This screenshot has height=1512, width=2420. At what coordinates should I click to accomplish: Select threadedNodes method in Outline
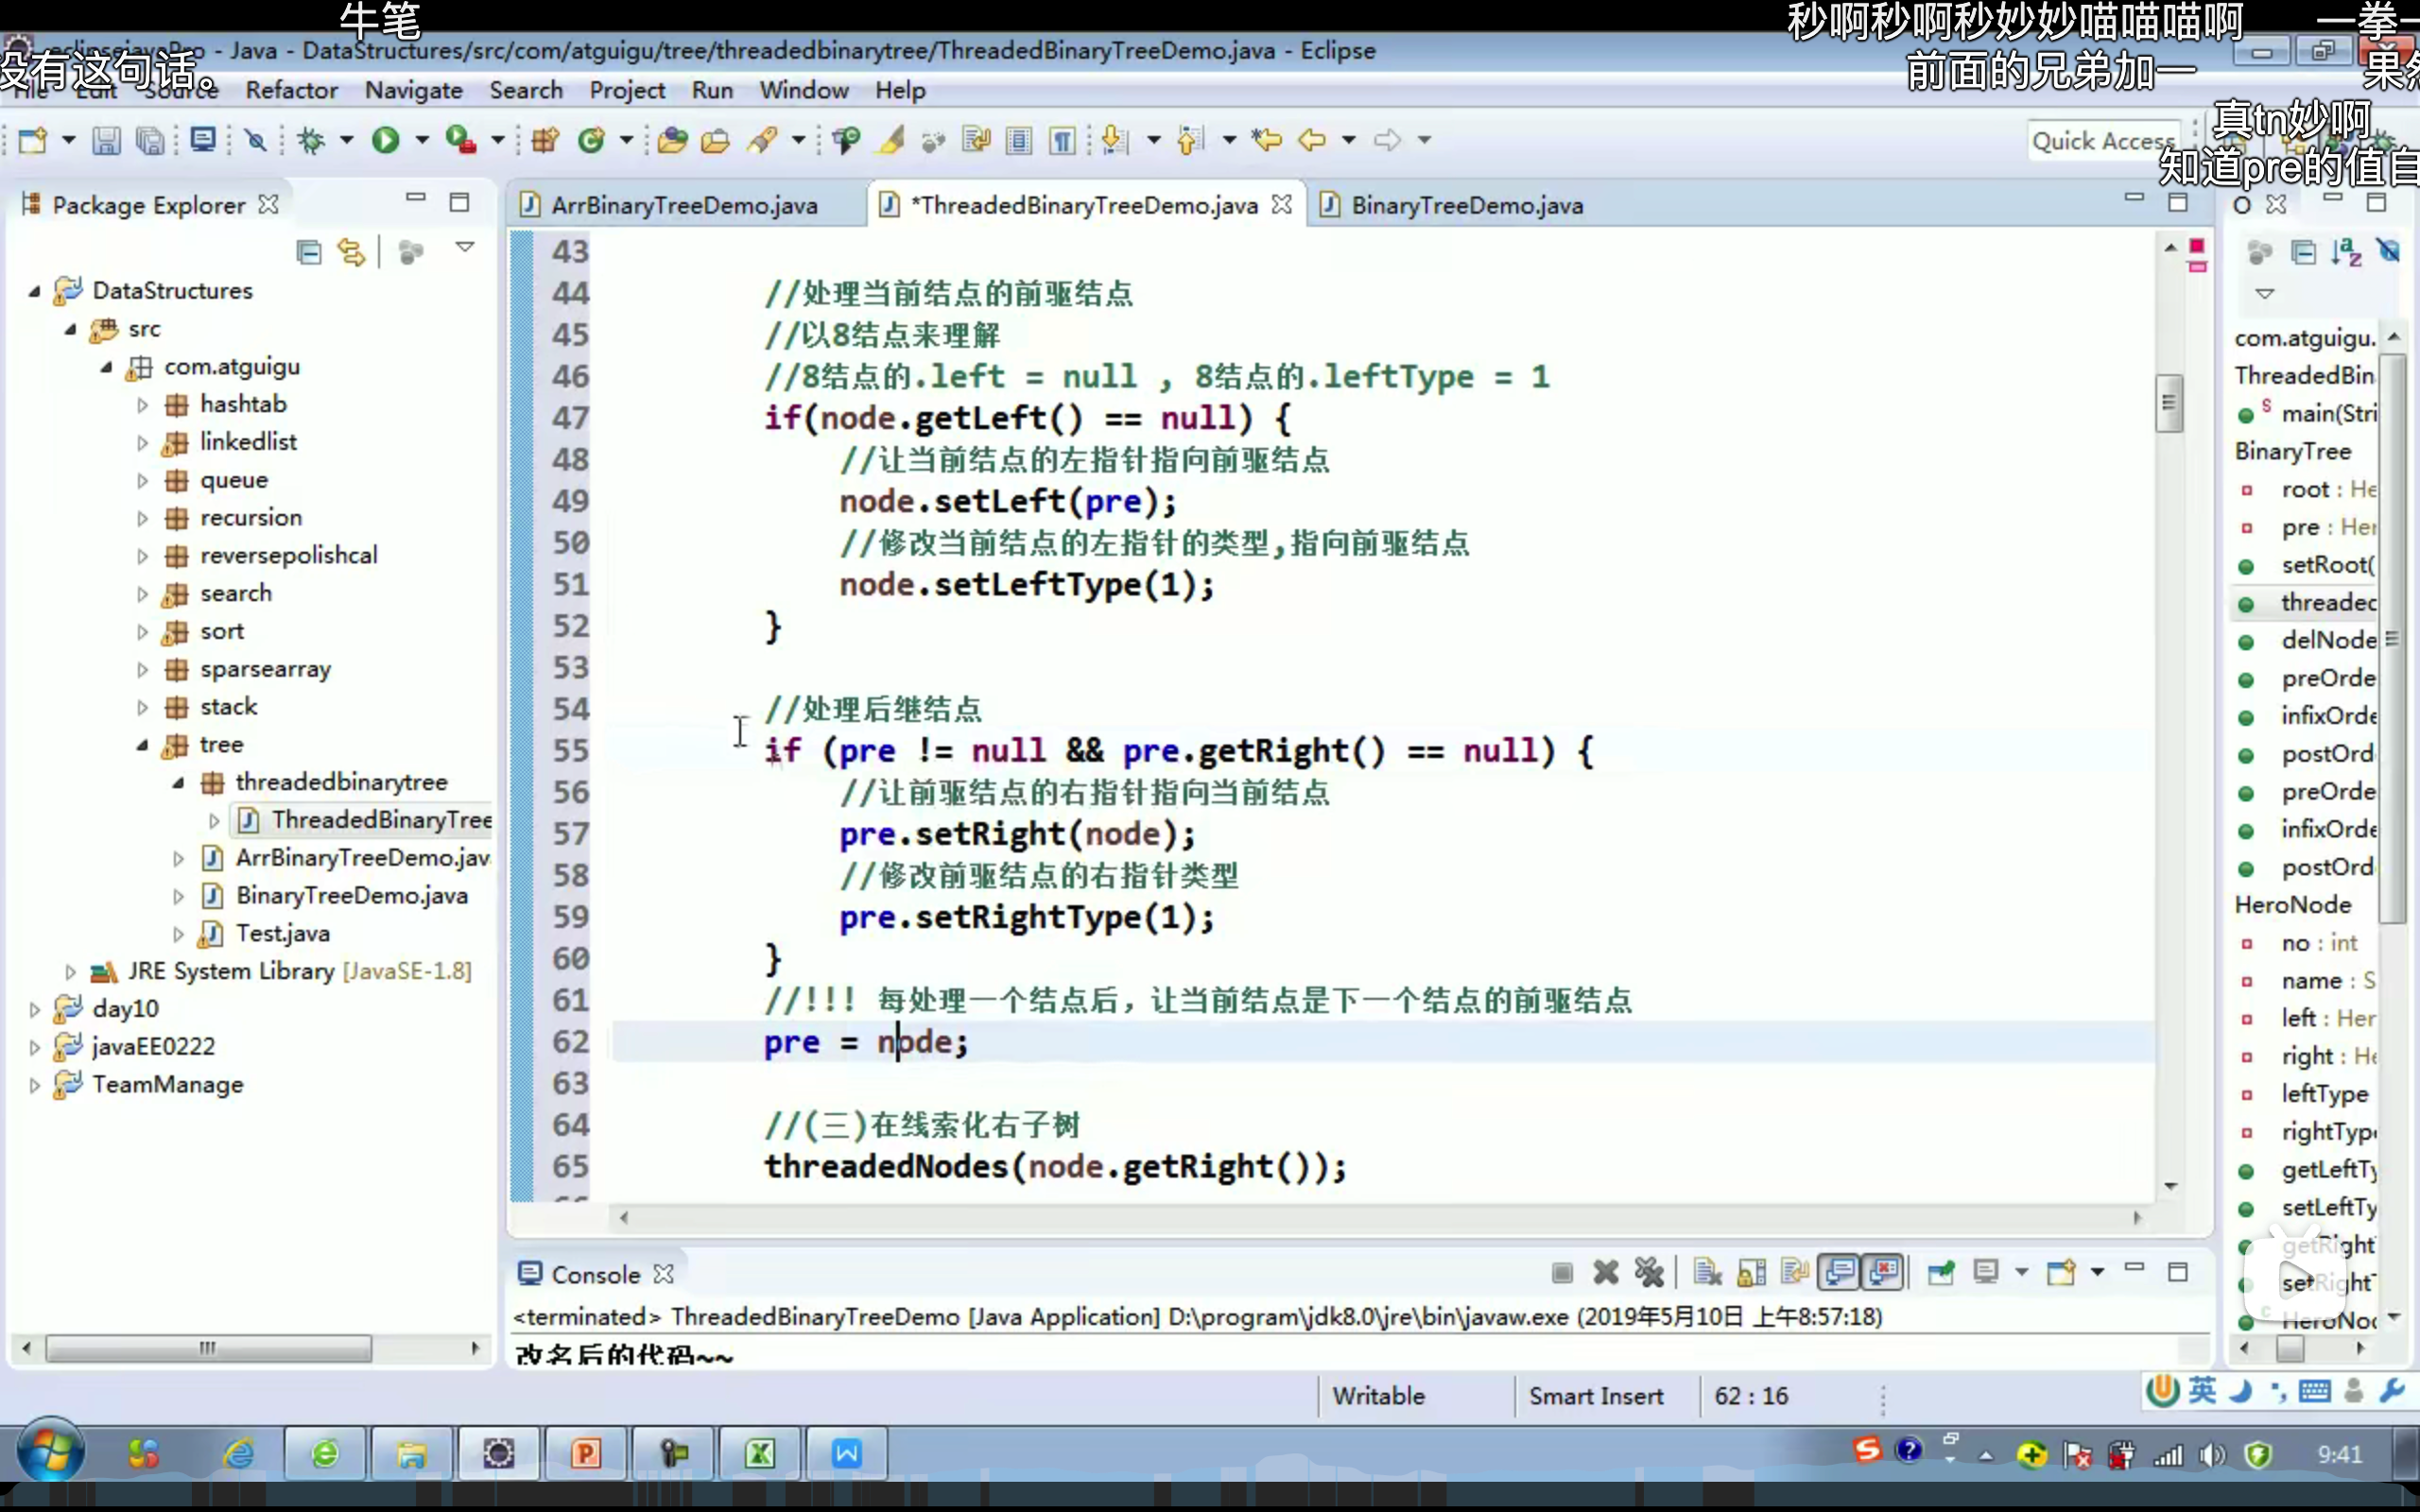2328,602
